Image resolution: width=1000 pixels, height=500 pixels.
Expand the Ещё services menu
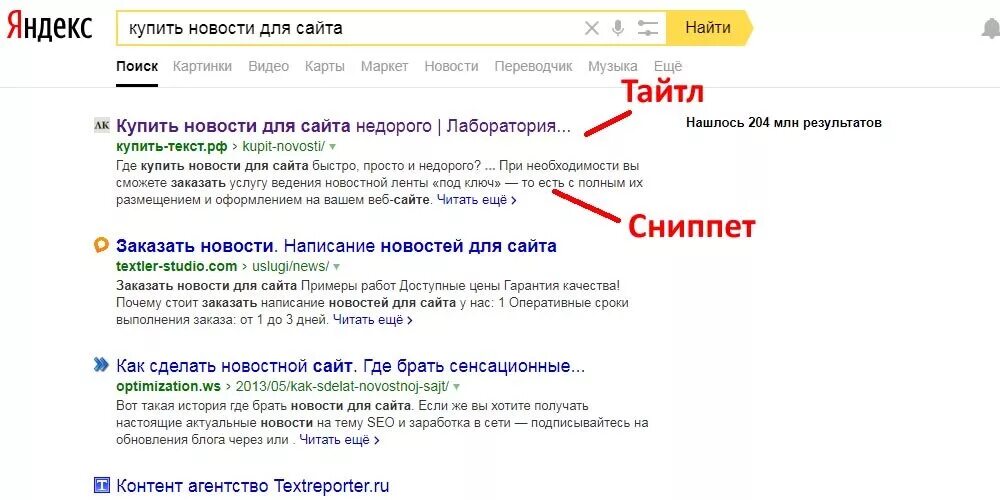point(668,66)
